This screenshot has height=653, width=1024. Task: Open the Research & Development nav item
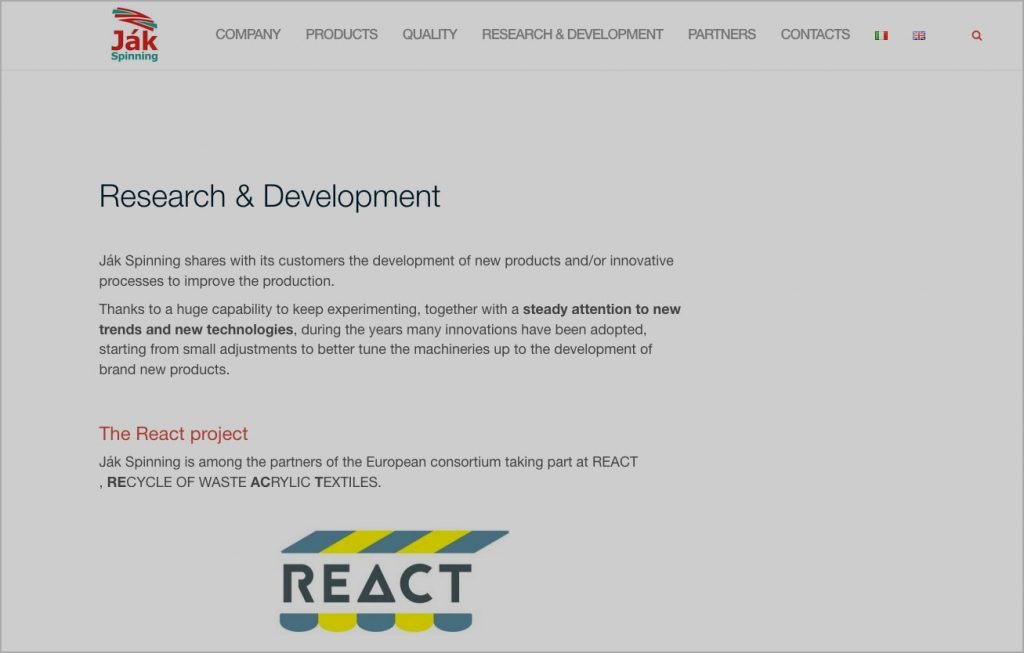point(572,35)
